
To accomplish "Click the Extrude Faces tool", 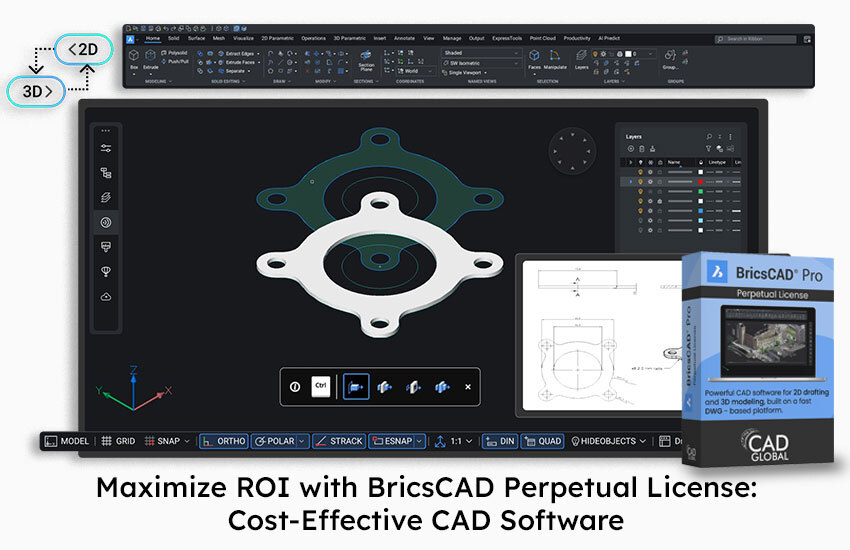I will coord(236,62).
